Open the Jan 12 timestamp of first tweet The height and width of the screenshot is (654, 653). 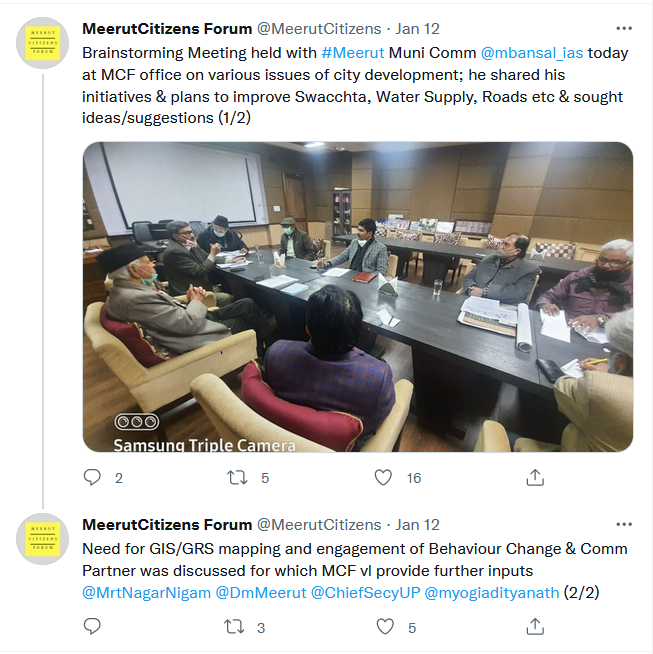(x=417, y=29)
